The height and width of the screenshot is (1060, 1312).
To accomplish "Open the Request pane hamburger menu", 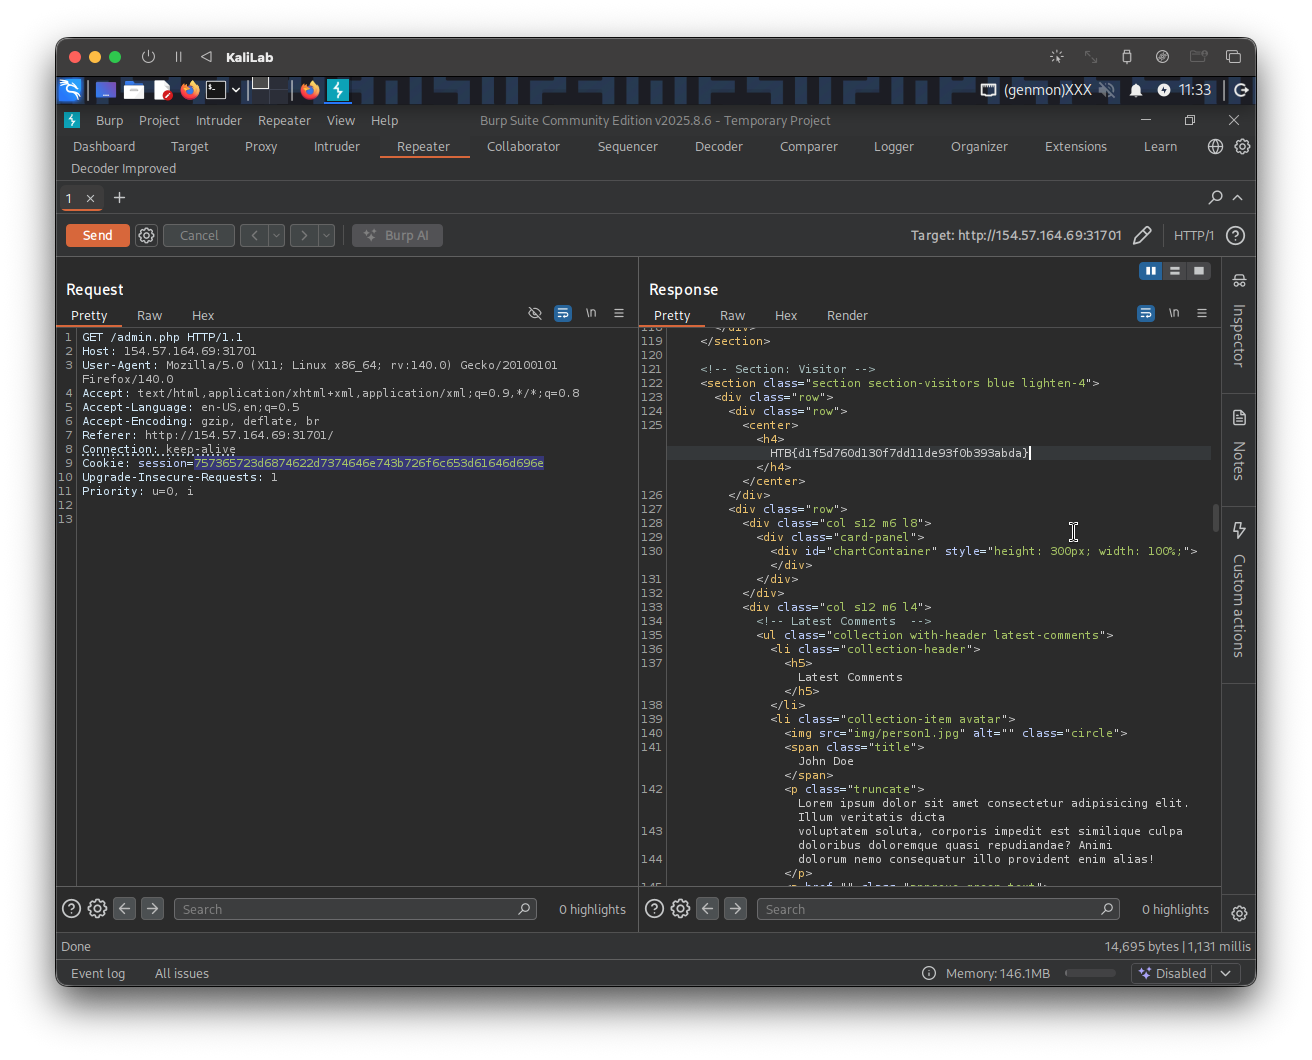I will point(619,314).
